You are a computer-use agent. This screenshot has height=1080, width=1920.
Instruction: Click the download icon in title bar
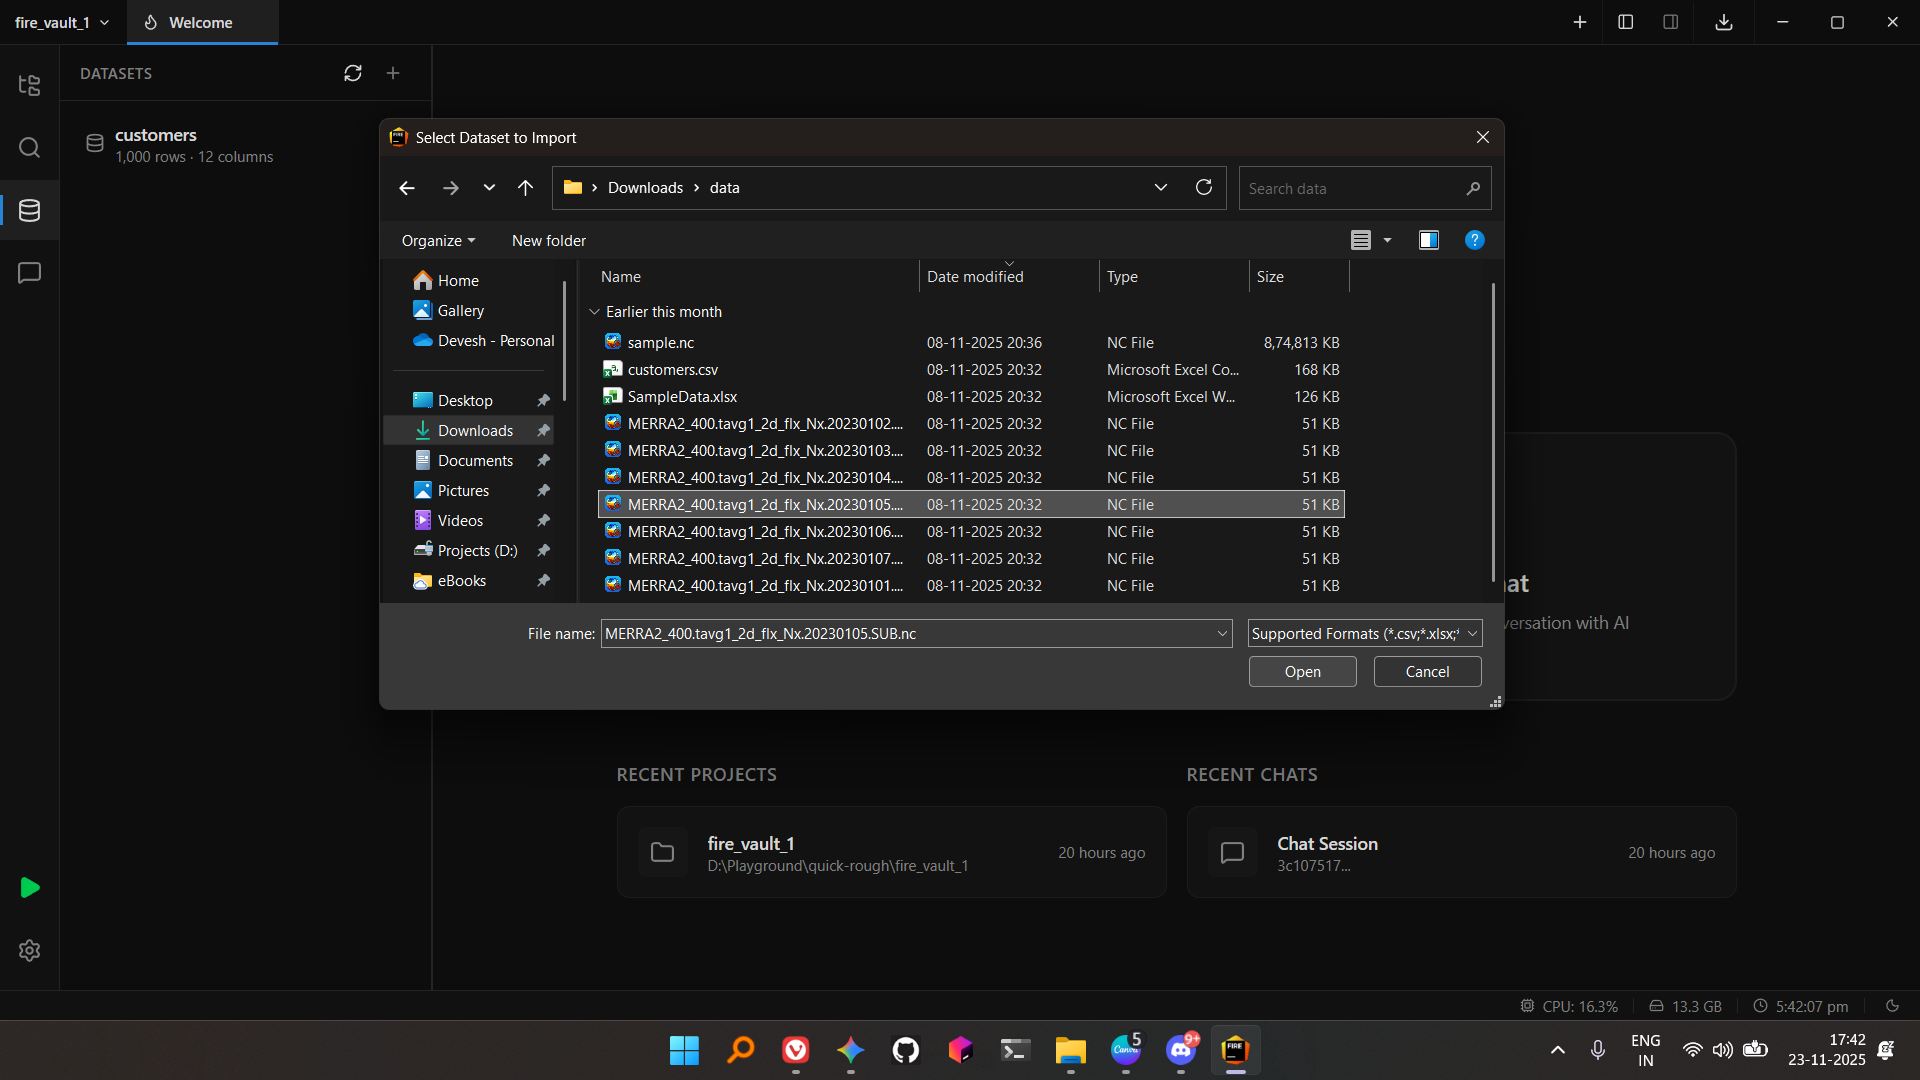point(1724,22)
